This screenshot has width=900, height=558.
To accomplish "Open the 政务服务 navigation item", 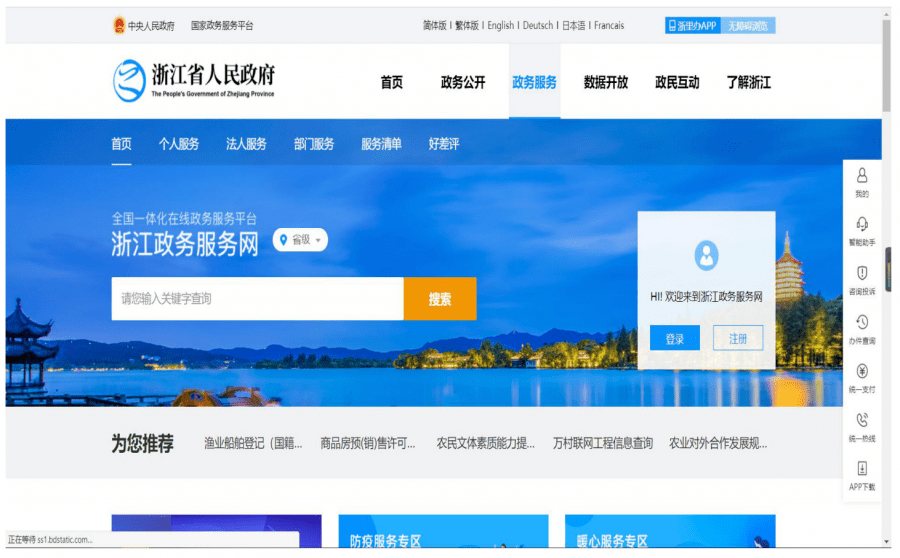I will click(x=534, y=82).
